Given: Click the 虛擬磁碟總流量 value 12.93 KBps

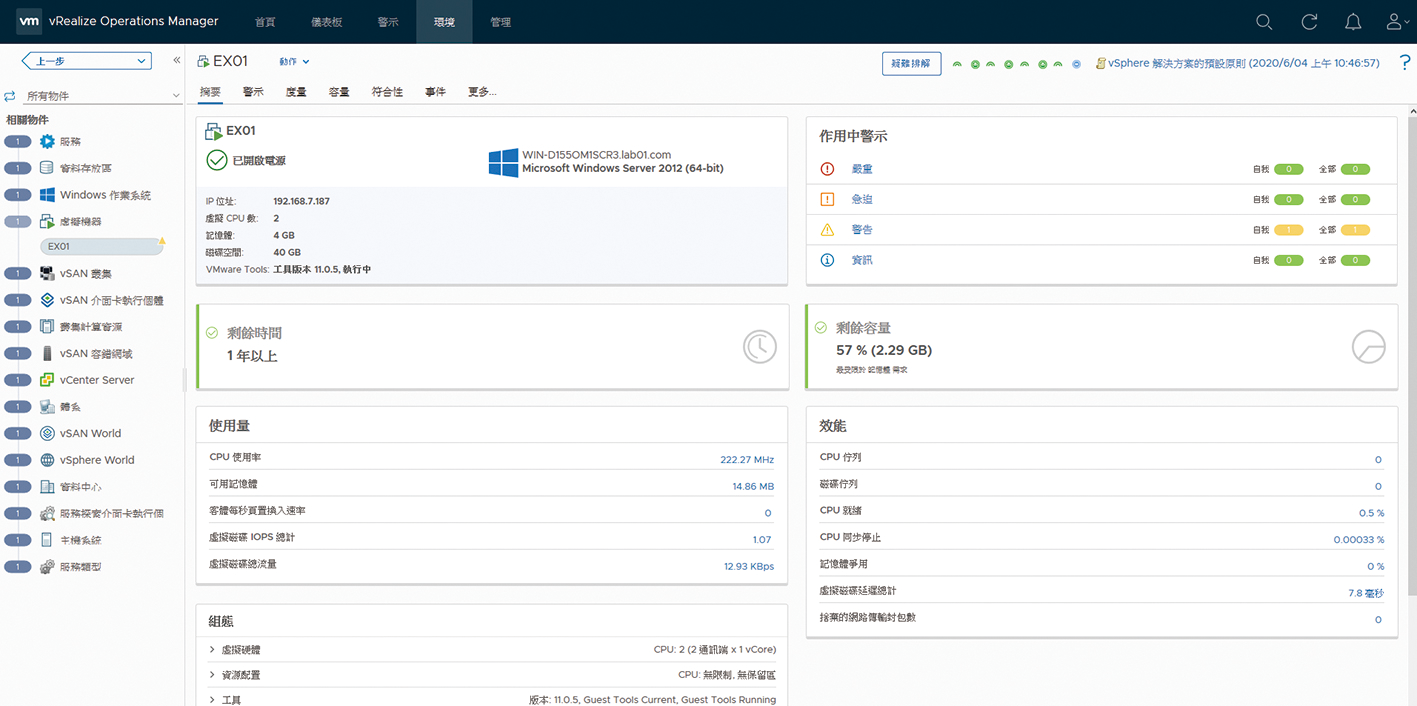Looking at the screenshot, I should click(x=749, y=566).
